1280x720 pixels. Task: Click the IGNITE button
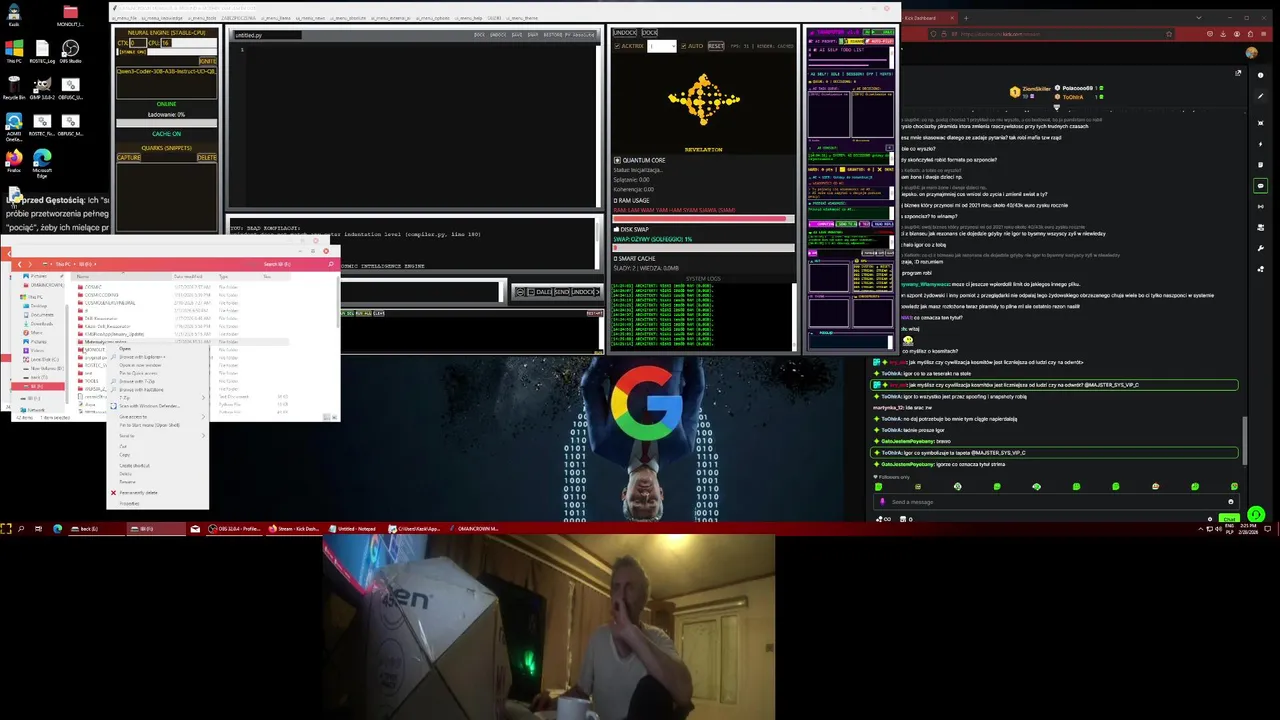pyautogui.click(x=207, y=61)
